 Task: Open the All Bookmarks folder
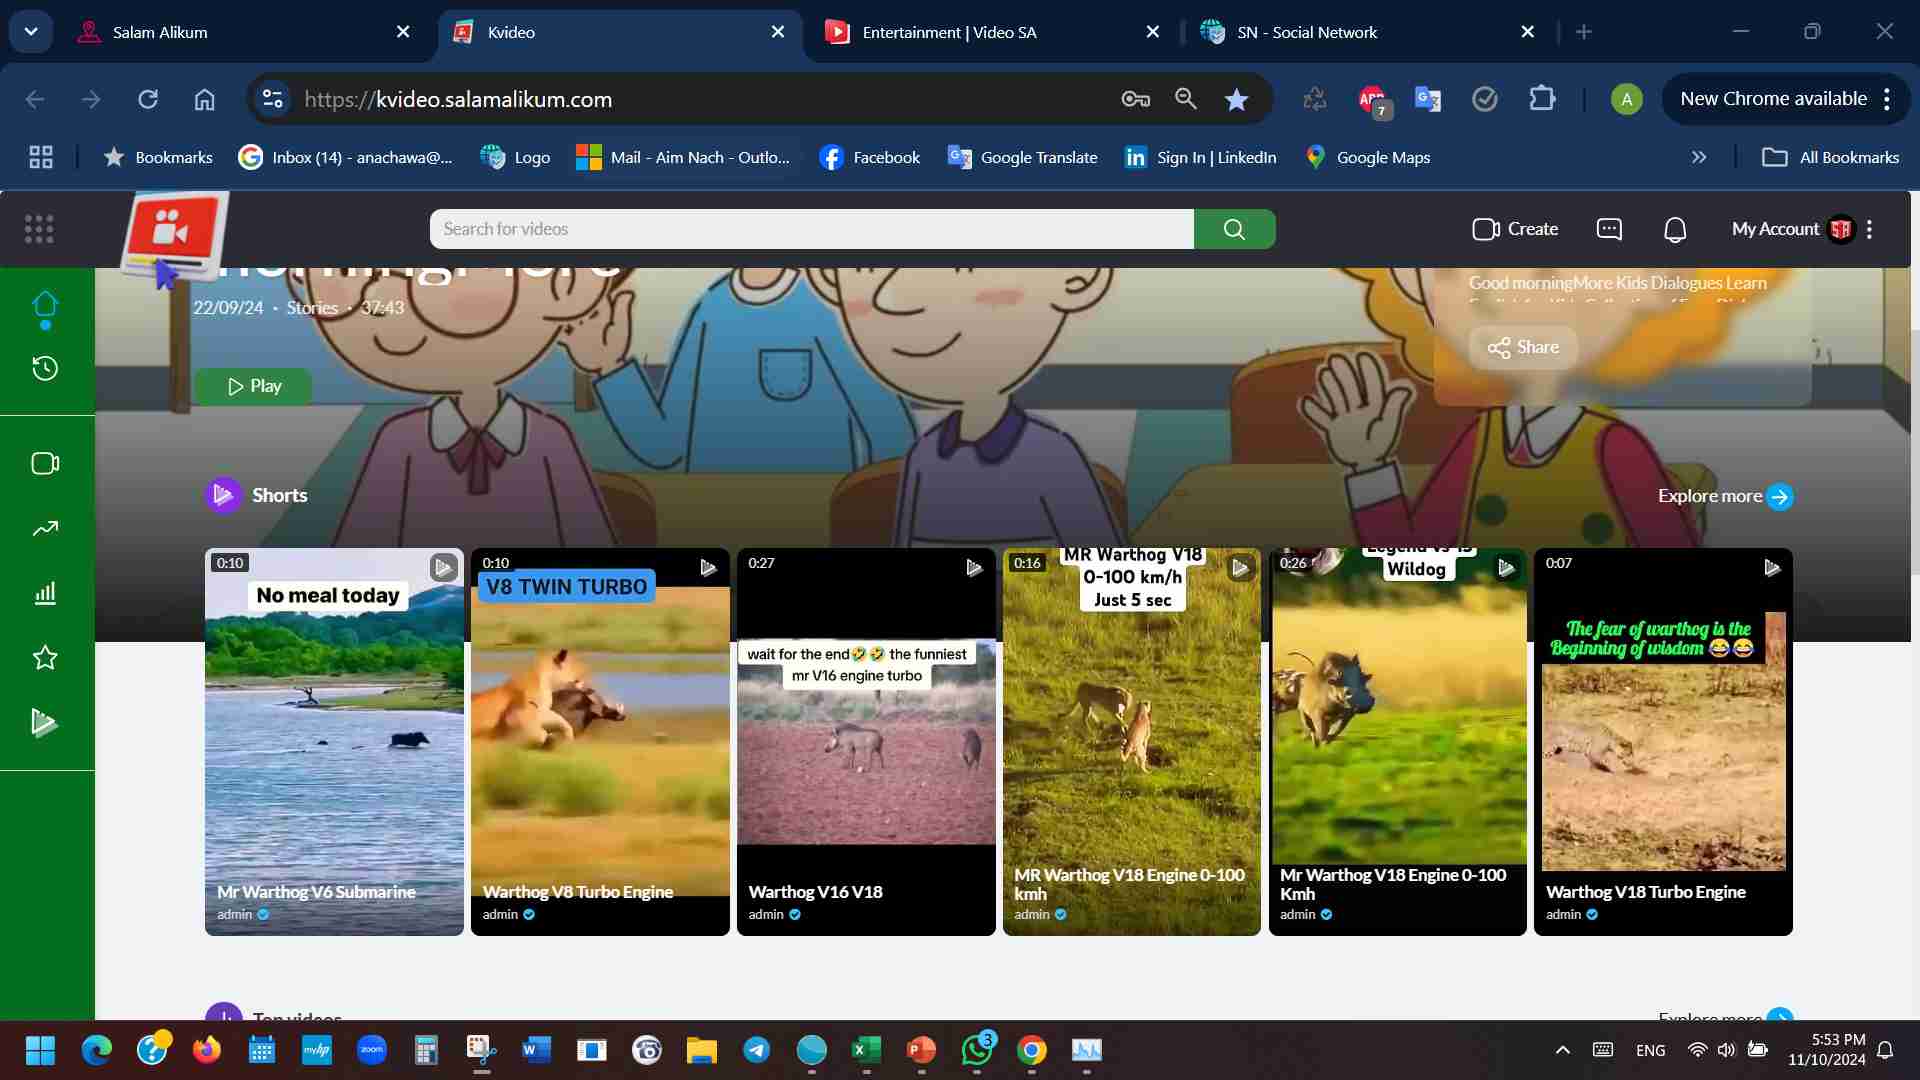pyautogui.click(x=1830, y=157)
